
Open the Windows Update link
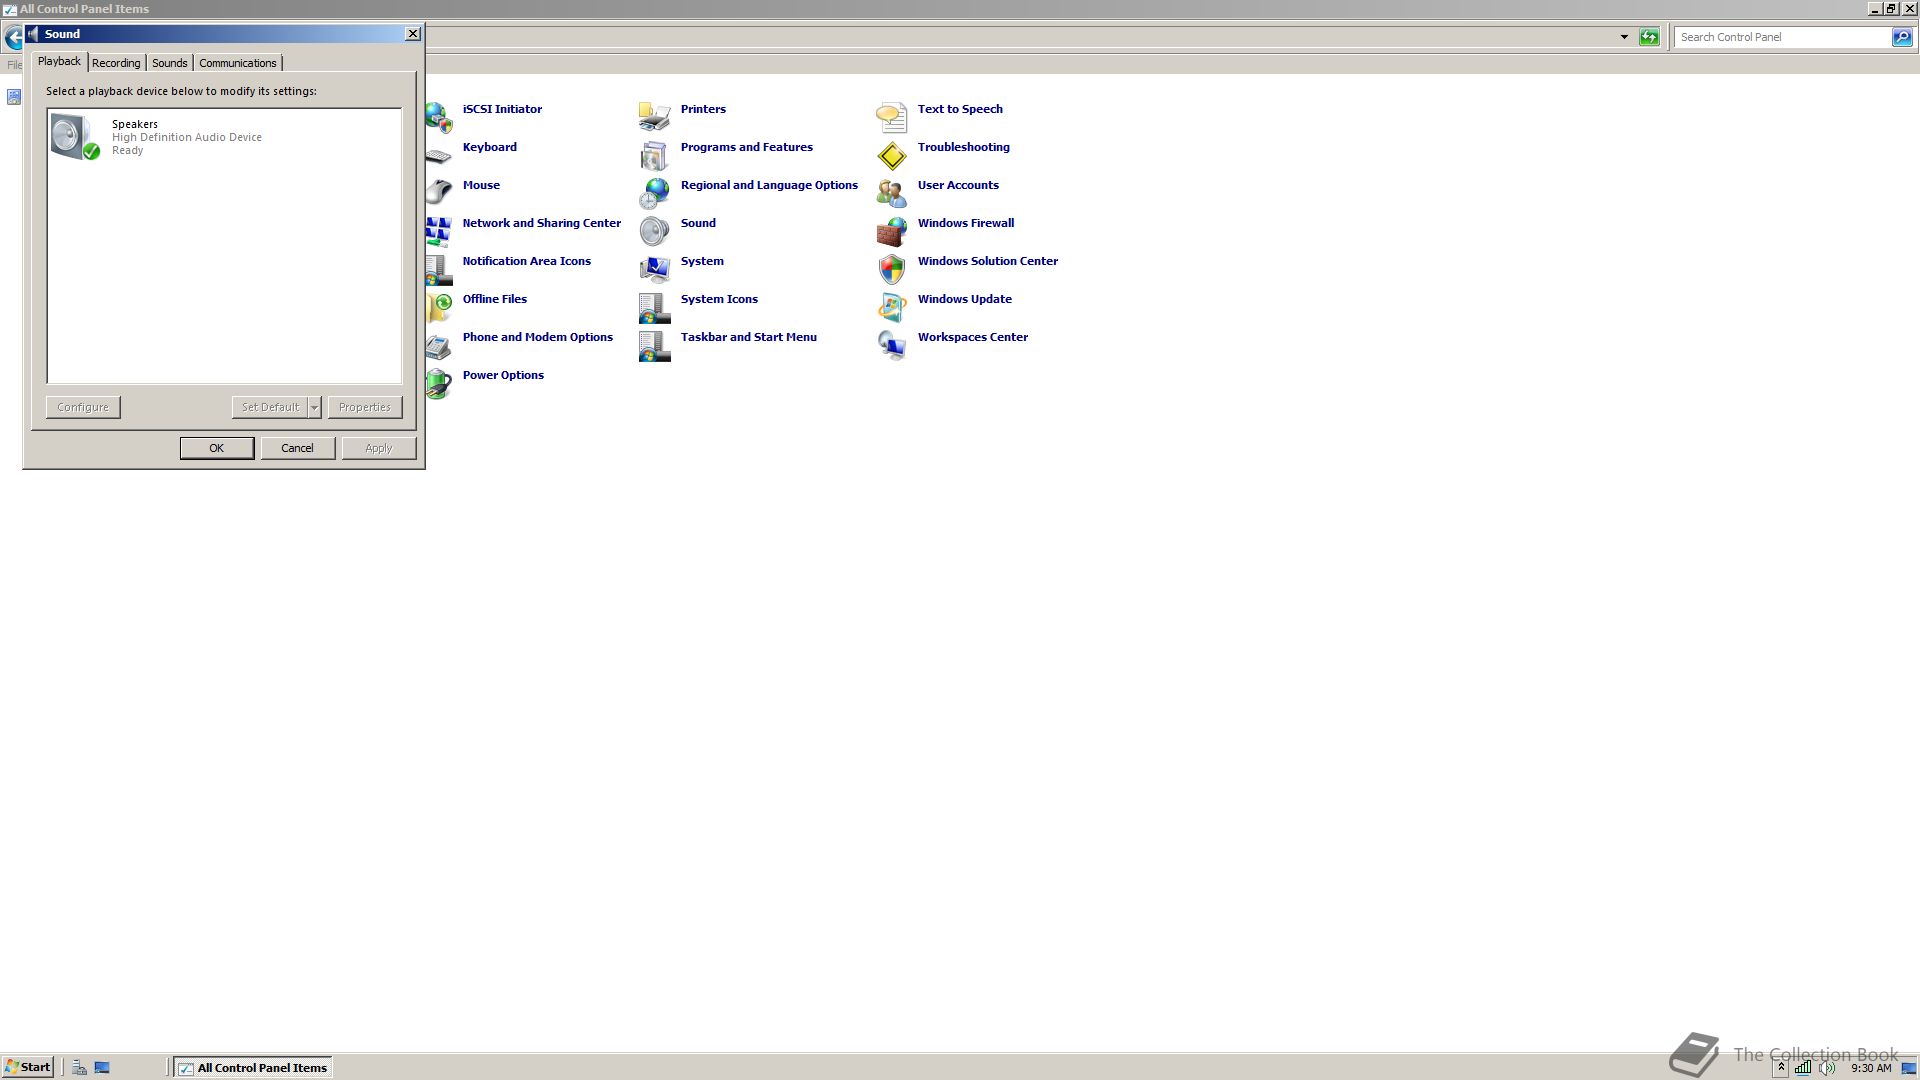tap(965, 299)
